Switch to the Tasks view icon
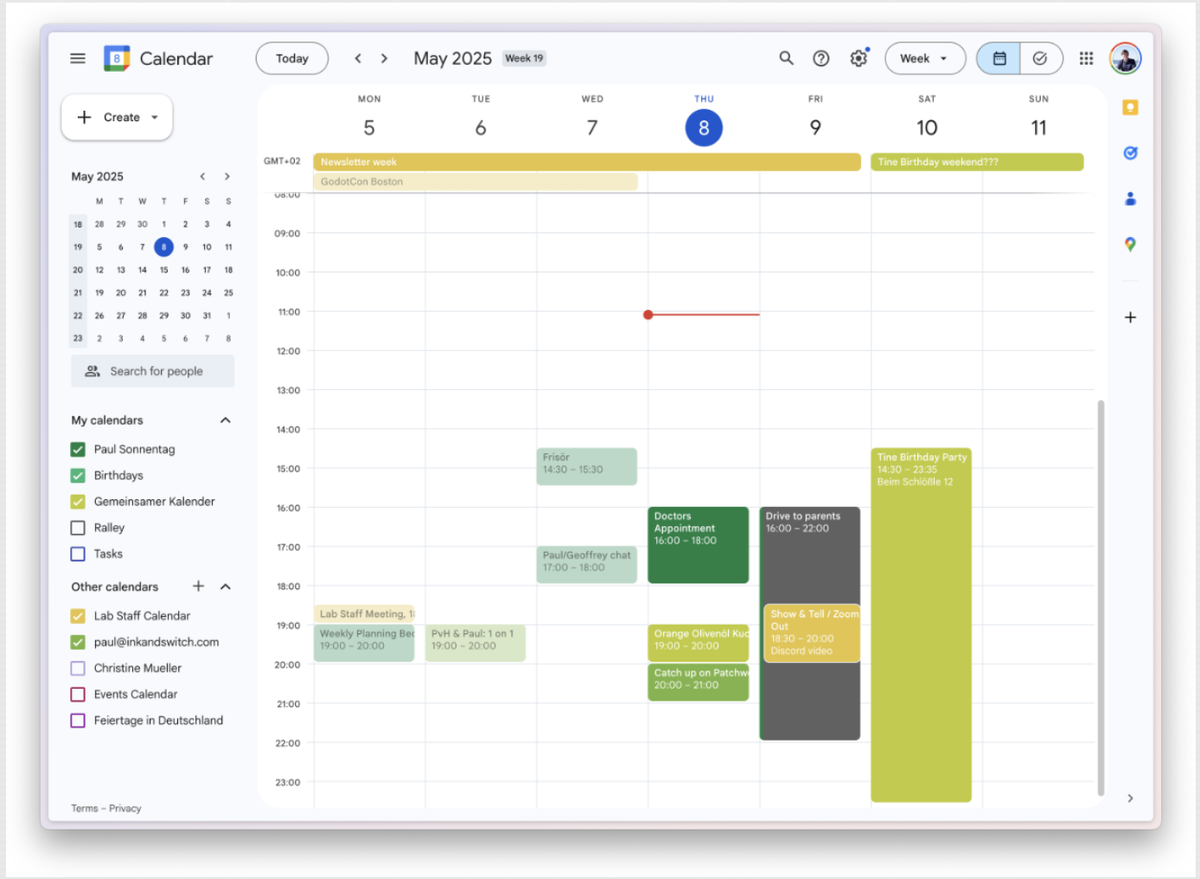This screenshot has width=1200, height=879. pyautogui.click(x=1040, y=58)
